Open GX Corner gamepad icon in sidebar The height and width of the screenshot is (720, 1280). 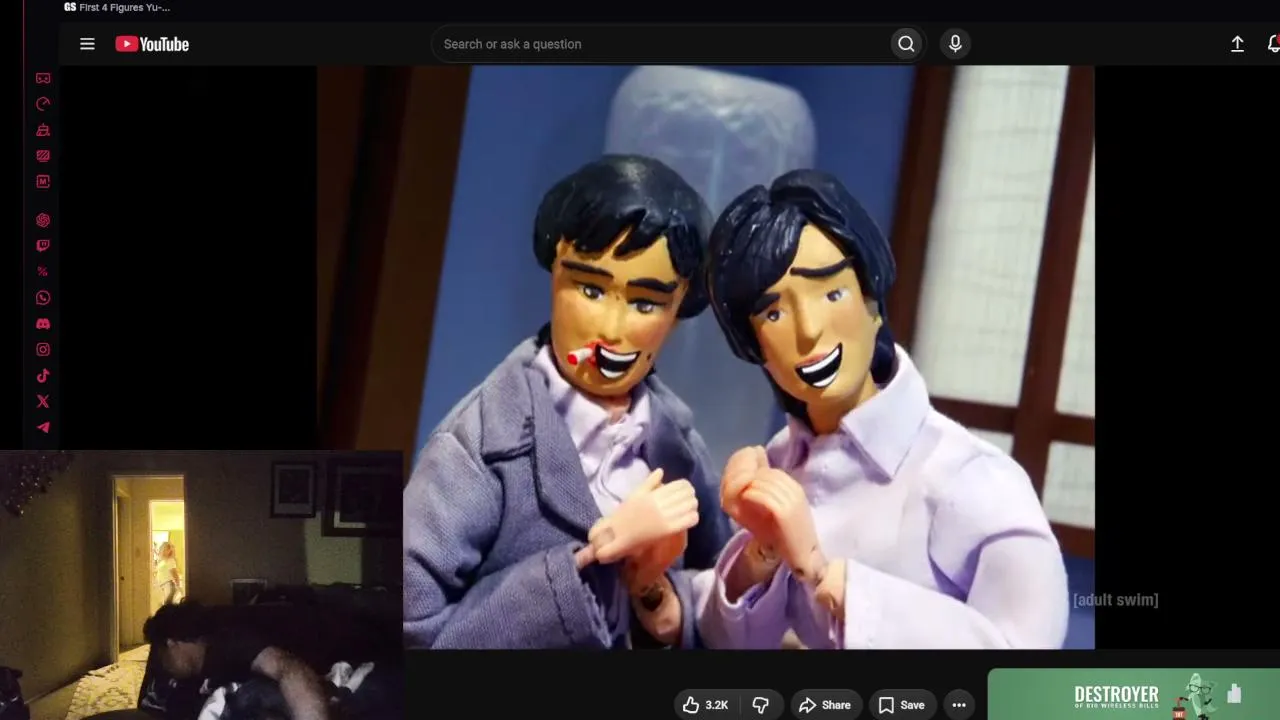[x=43, y=78]
